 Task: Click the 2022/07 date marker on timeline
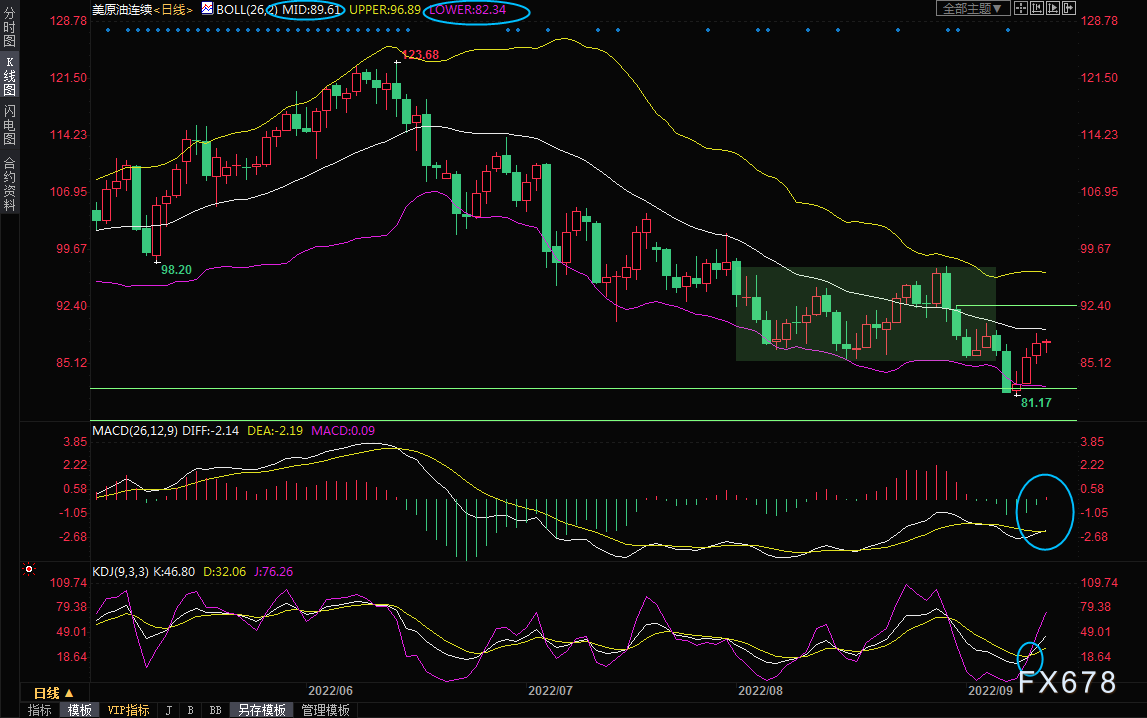coord(551,691)
